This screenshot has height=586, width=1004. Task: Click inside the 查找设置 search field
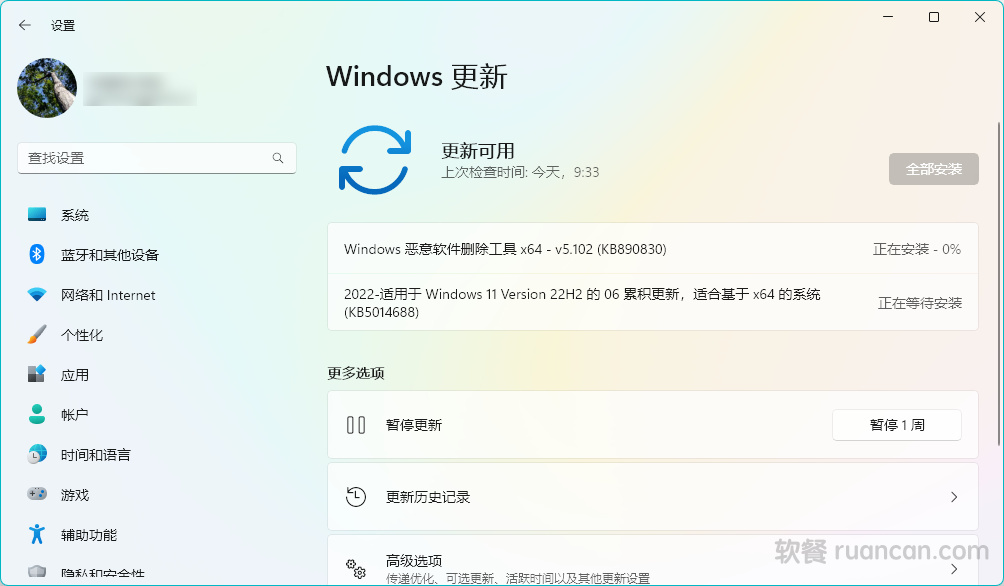coord(145,158)
